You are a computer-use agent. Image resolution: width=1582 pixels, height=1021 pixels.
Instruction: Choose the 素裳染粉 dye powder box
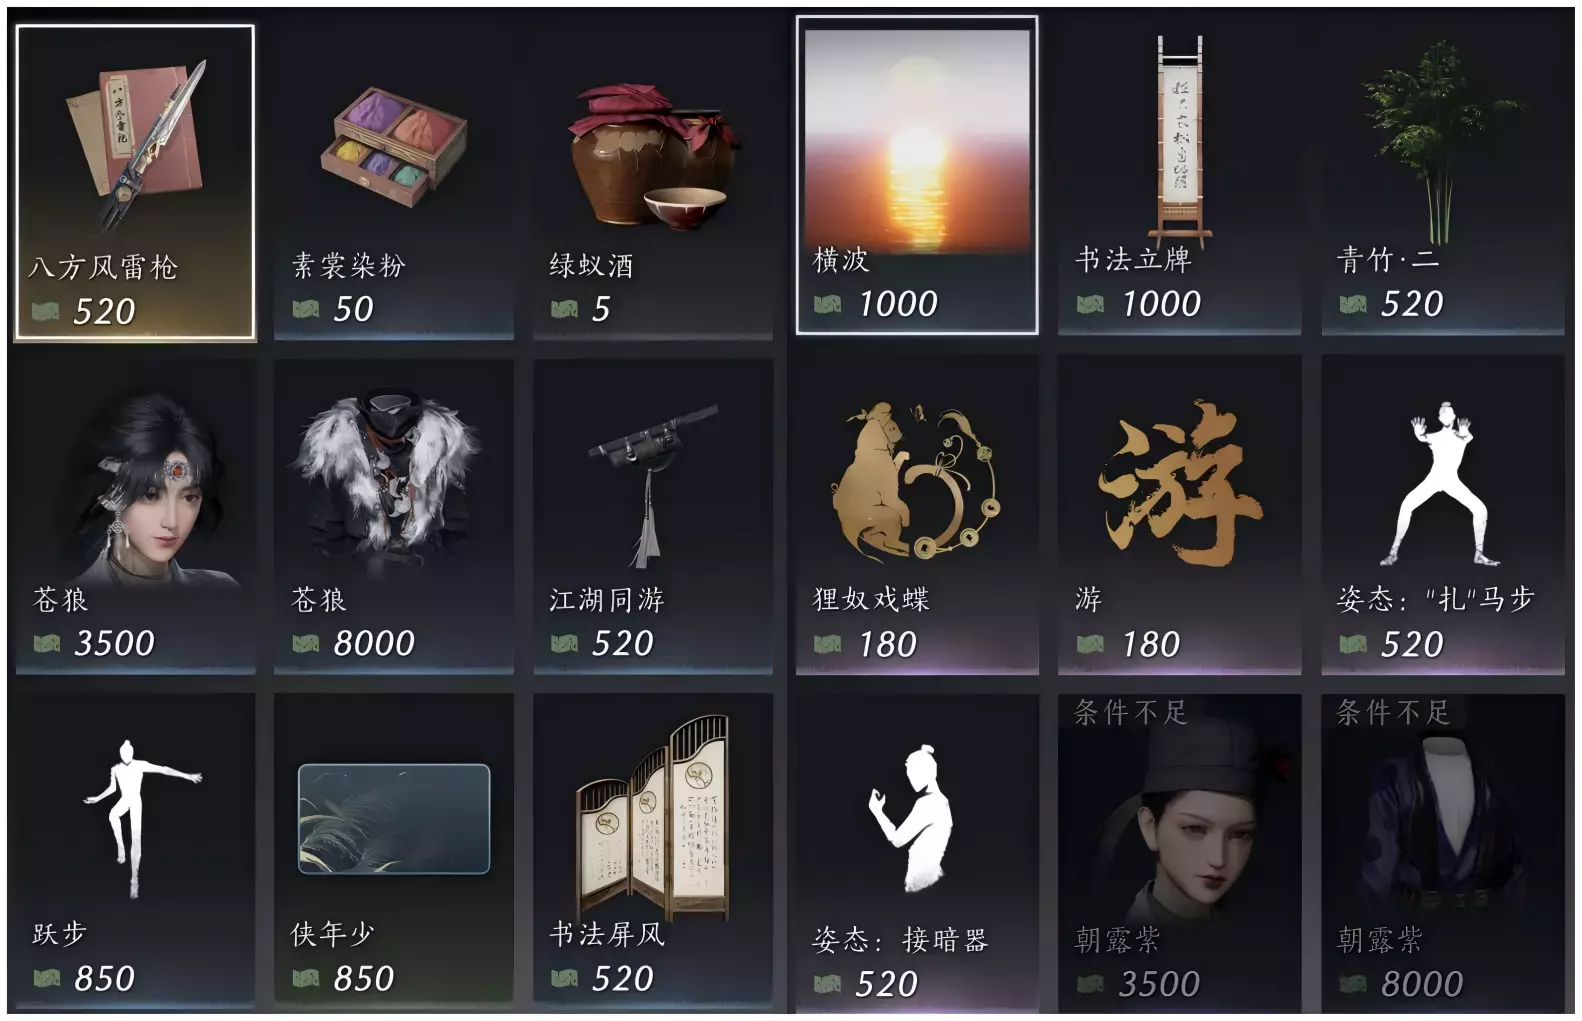coord(393,183)
